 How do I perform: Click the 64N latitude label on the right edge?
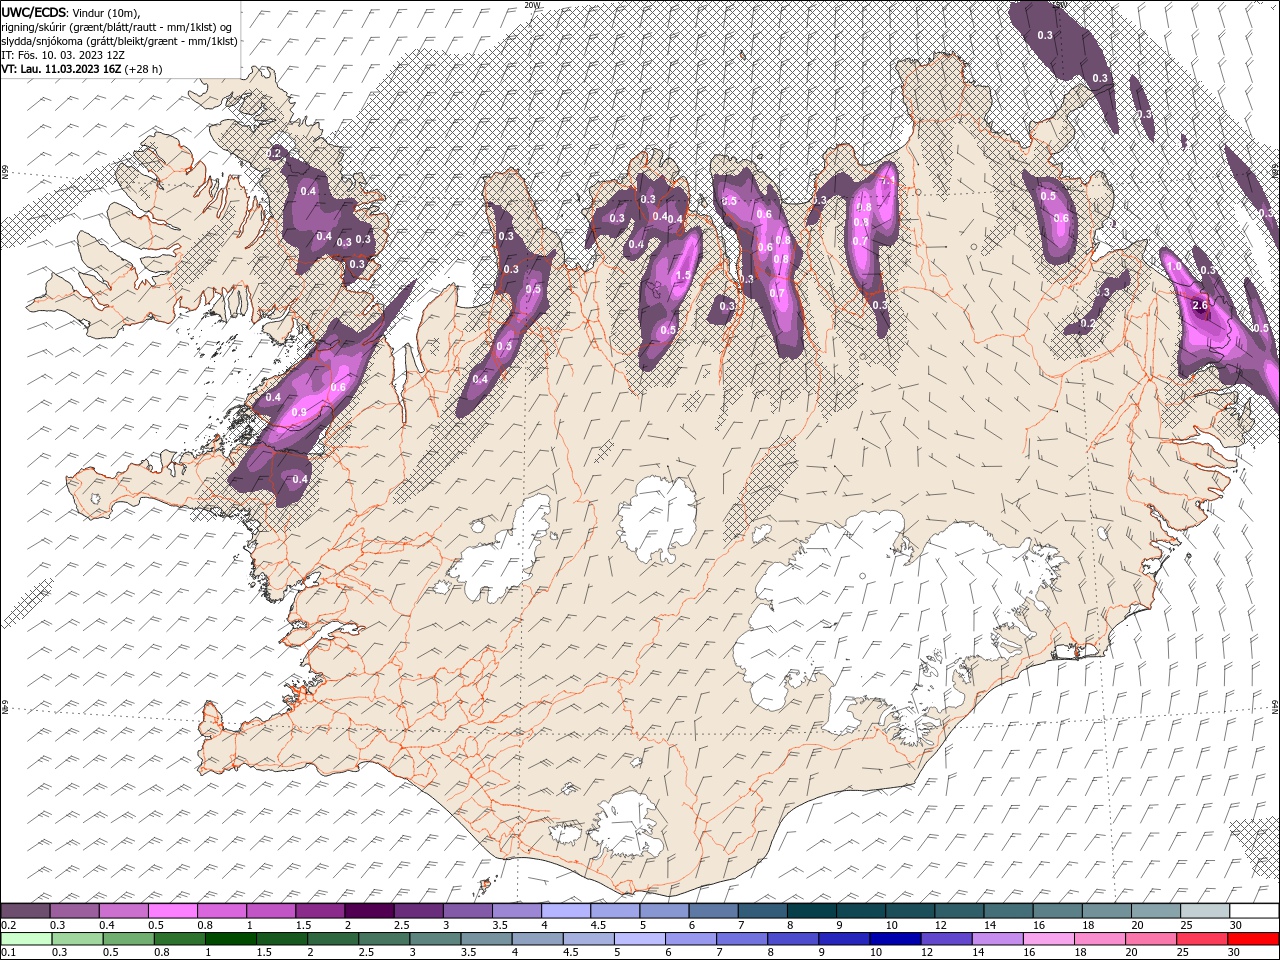(x=1275, y=705)
